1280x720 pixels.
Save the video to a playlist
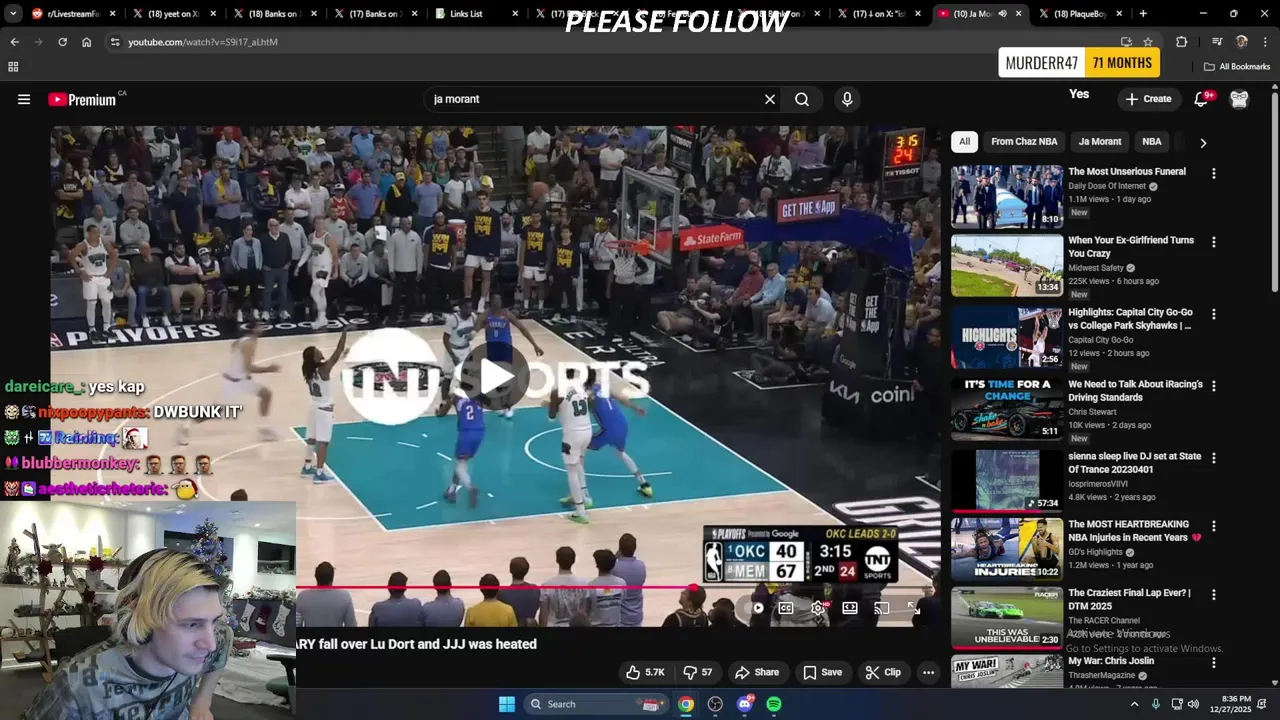[x=823, y=672]
